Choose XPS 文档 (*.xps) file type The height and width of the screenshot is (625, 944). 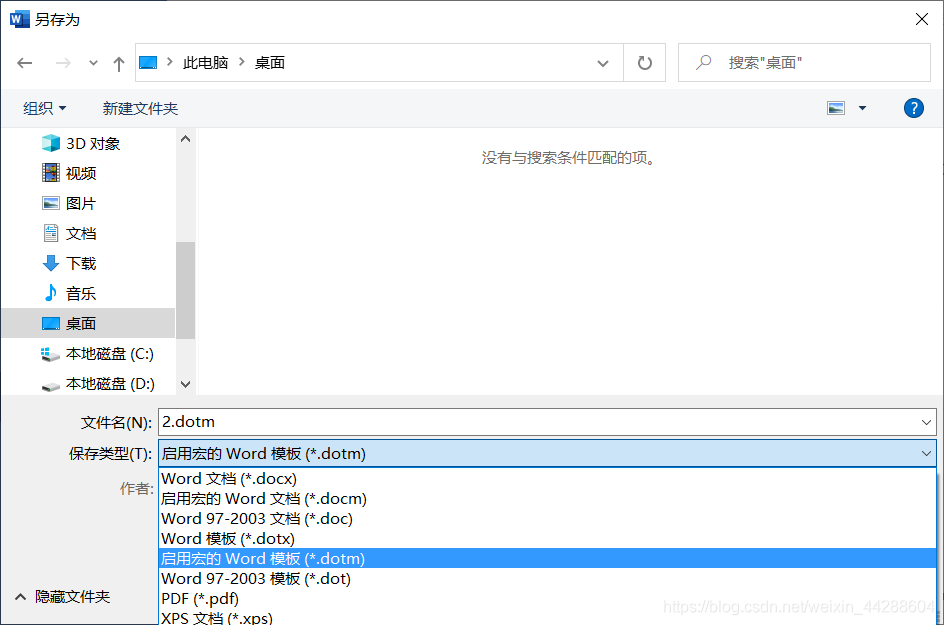pos(547,617)
